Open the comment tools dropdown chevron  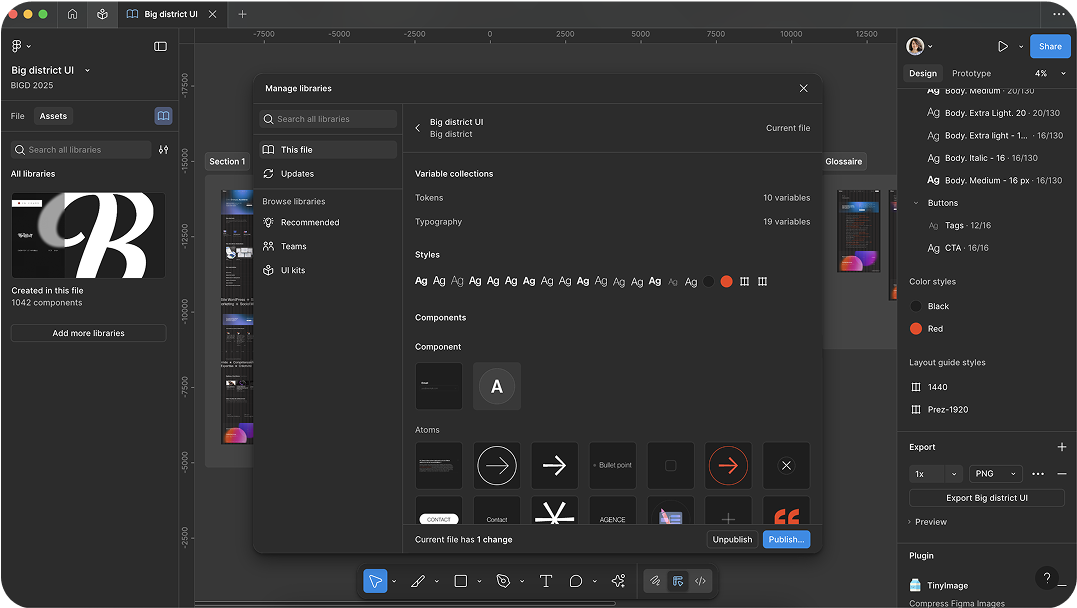click(594, 581)
